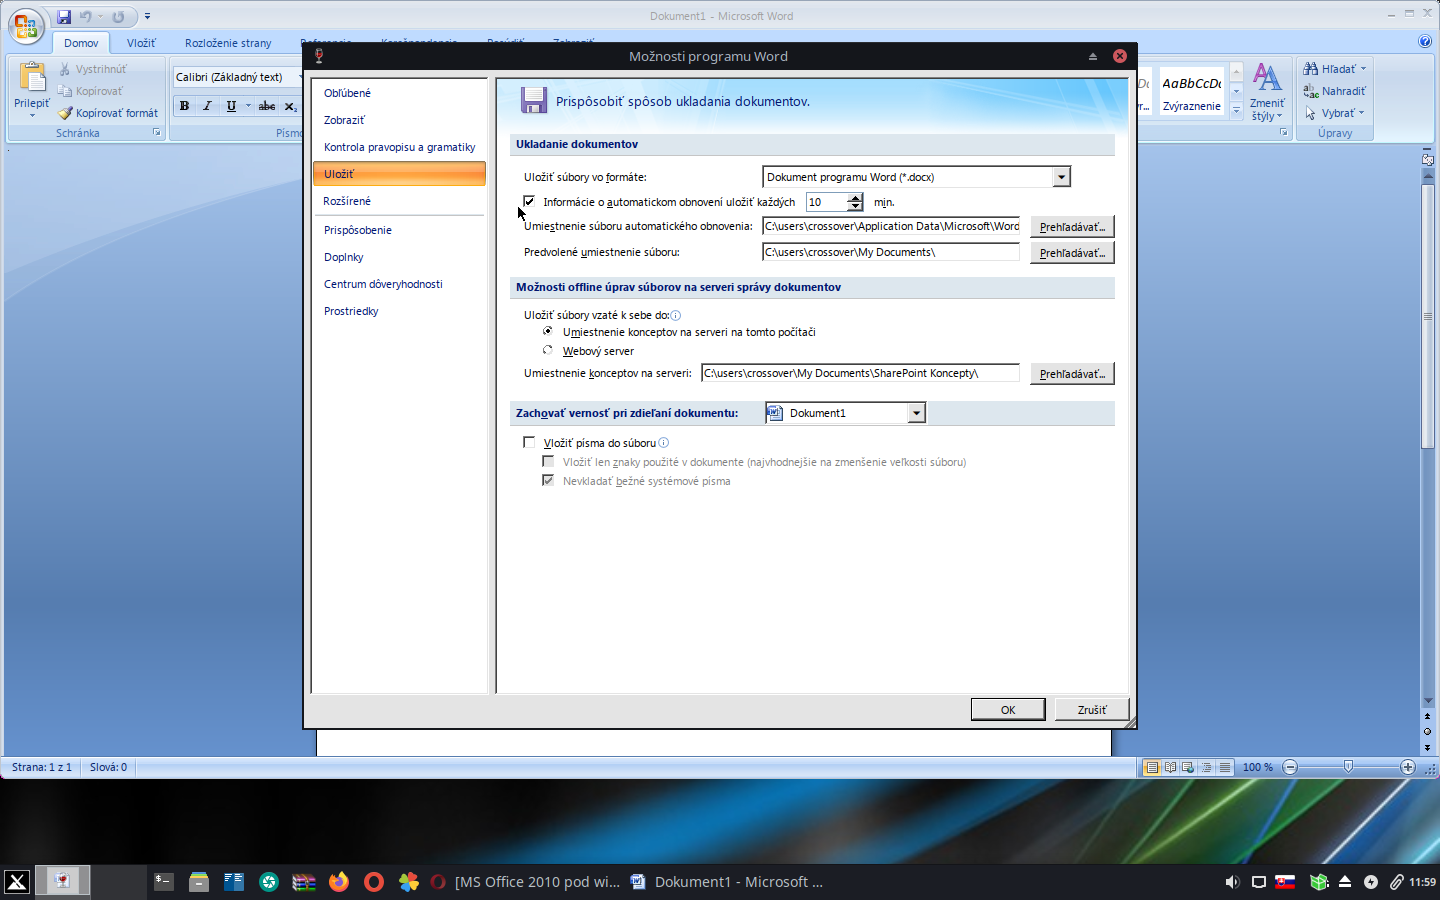The height and width of the screenshot is (900, 1440).
Task: Click the Full Screen Reading view icon
Action: click(x=1170, y=767)
